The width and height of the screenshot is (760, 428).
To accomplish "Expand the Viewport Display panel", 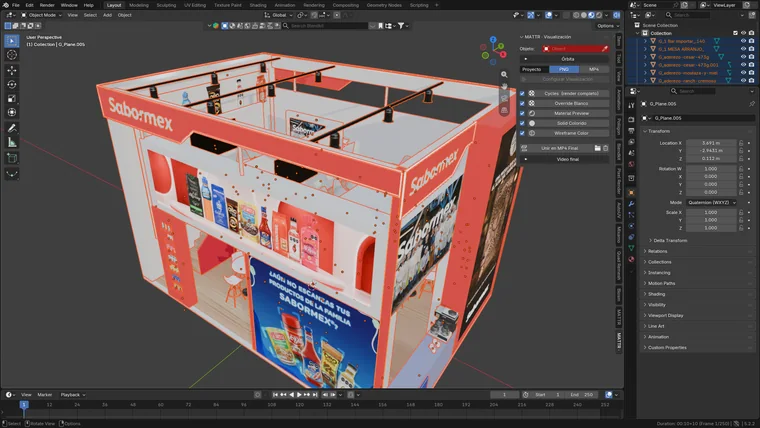I will click(x=665, y=316).
